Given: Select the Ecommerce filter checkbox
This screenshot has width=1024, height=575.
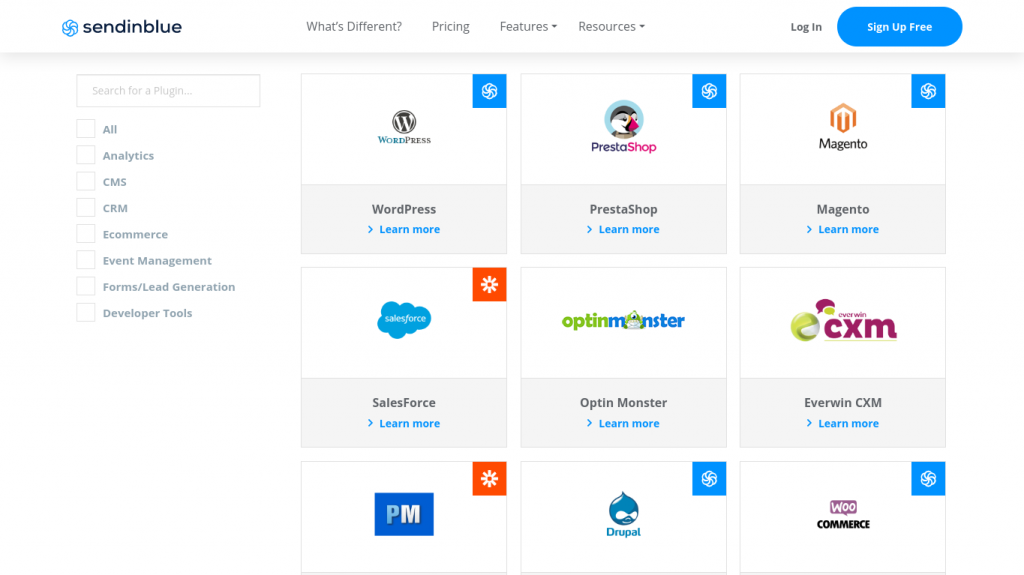Looking at the screenshot, I should coord(86,233).
